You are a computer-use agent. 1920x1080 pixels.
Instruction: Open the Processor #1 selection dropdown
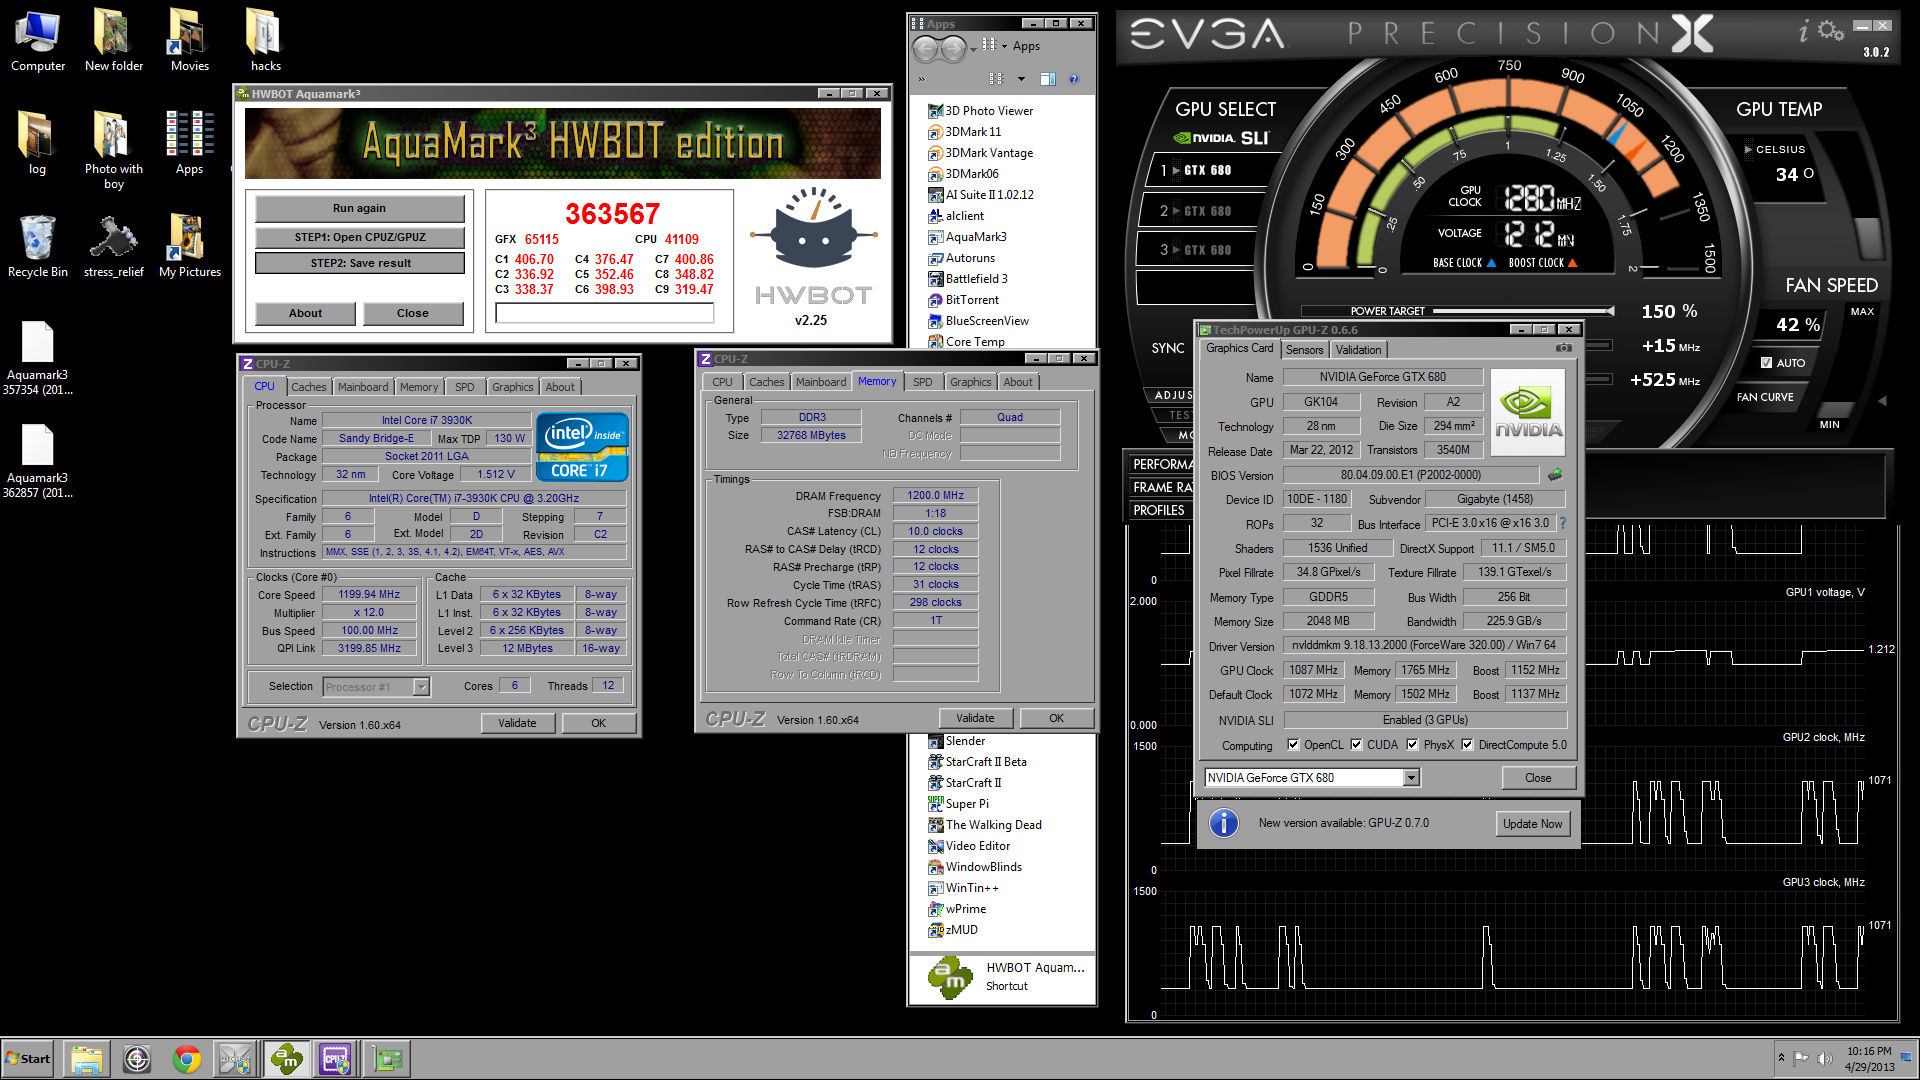(x=421, y=687)
